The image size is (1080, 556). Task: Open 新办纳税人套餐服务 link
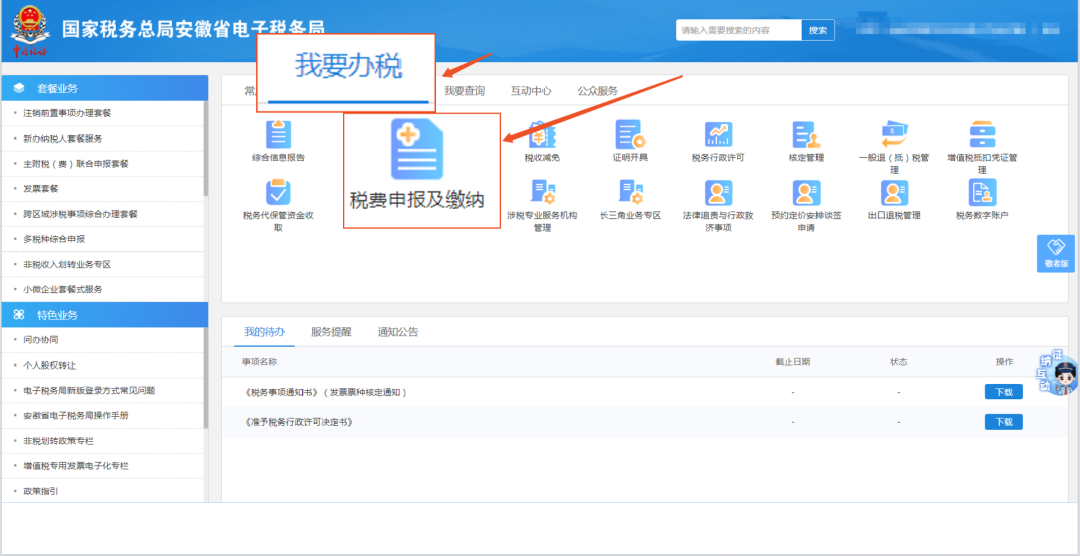pos(63,138)
